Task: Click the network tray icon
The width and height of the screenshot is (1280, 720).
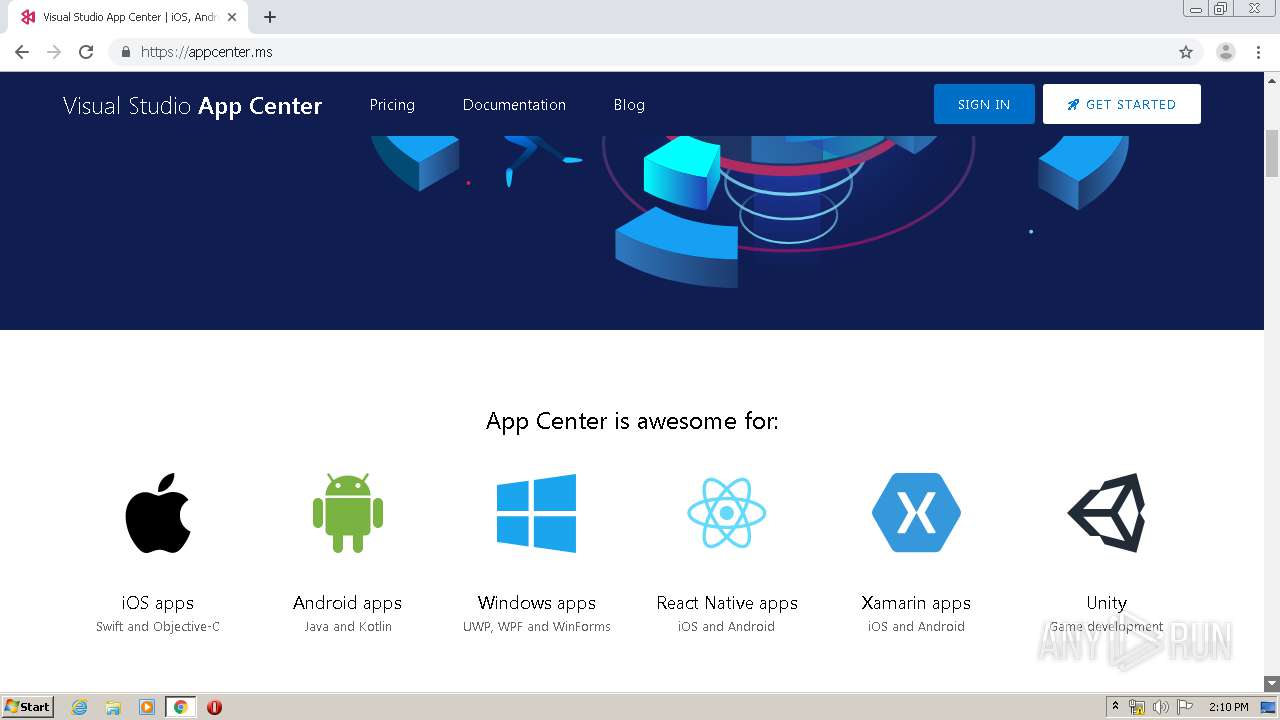Action: pos(1137,707)
